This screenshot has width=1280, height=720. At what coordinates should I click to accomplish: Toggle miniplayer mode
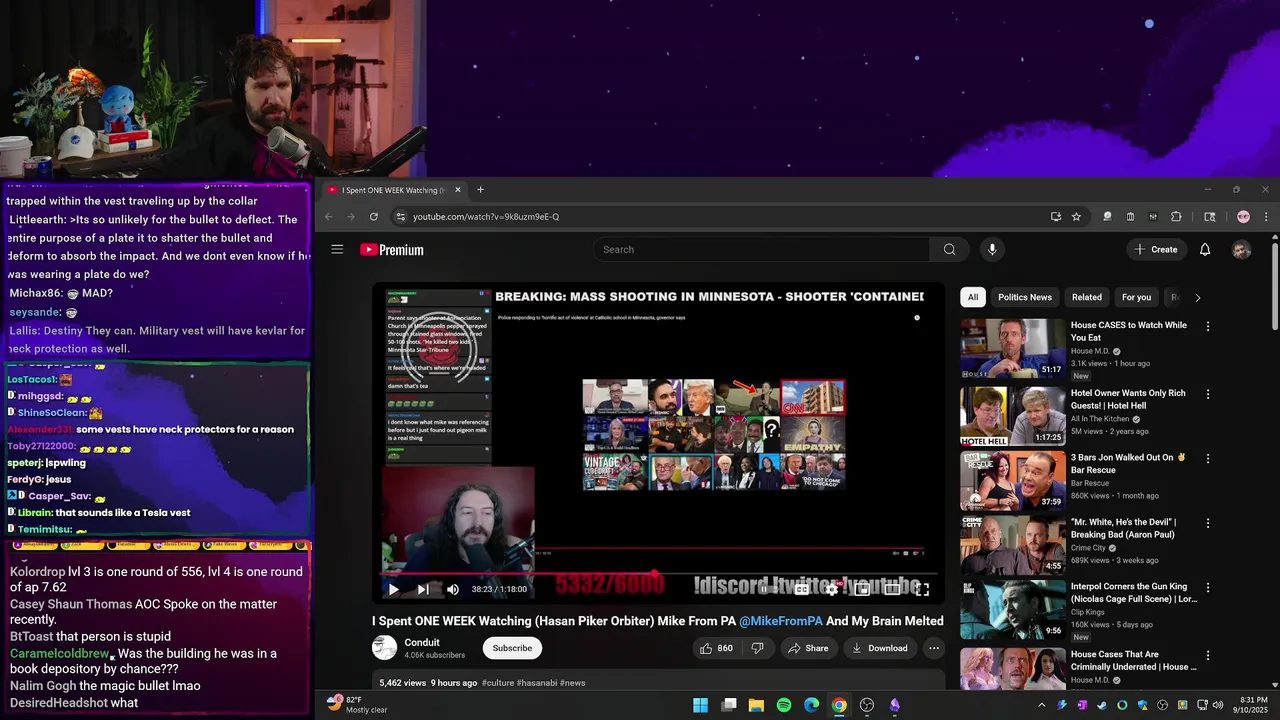(x=862, y=590)
